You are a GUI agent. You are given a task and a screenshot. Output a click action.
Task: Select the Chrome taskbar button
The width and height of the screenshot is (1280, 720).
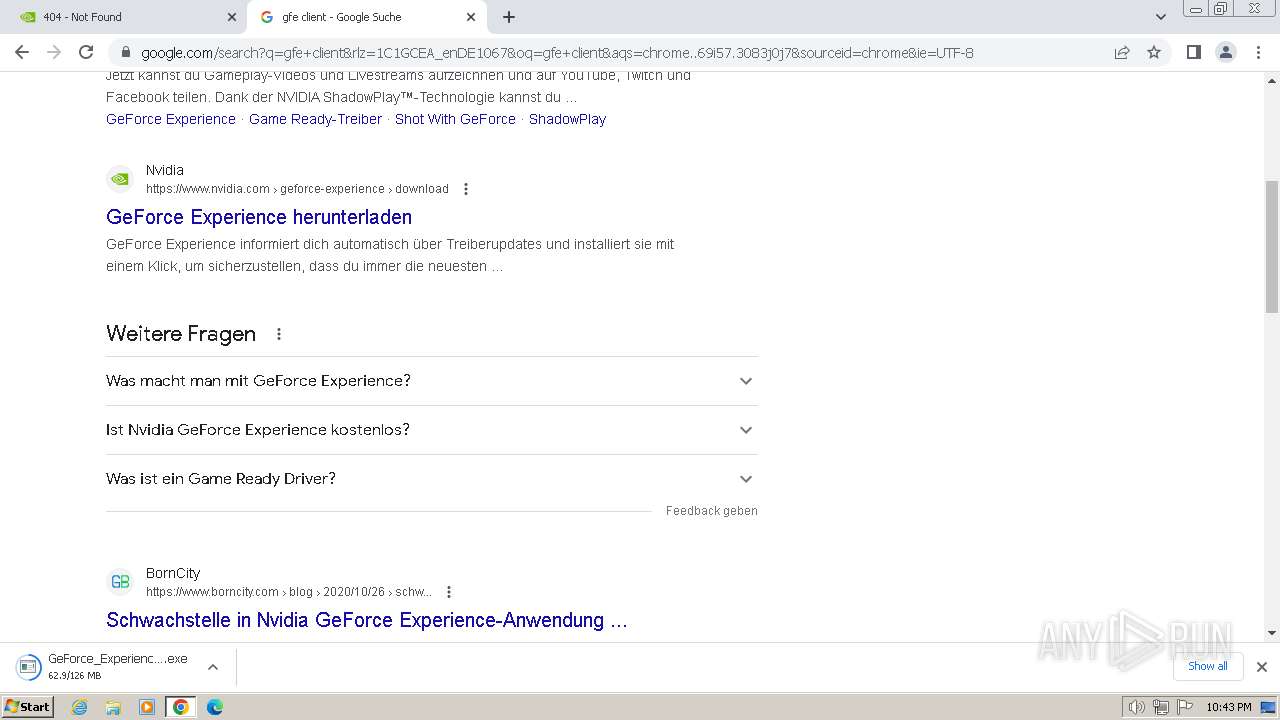coord(181,707)
